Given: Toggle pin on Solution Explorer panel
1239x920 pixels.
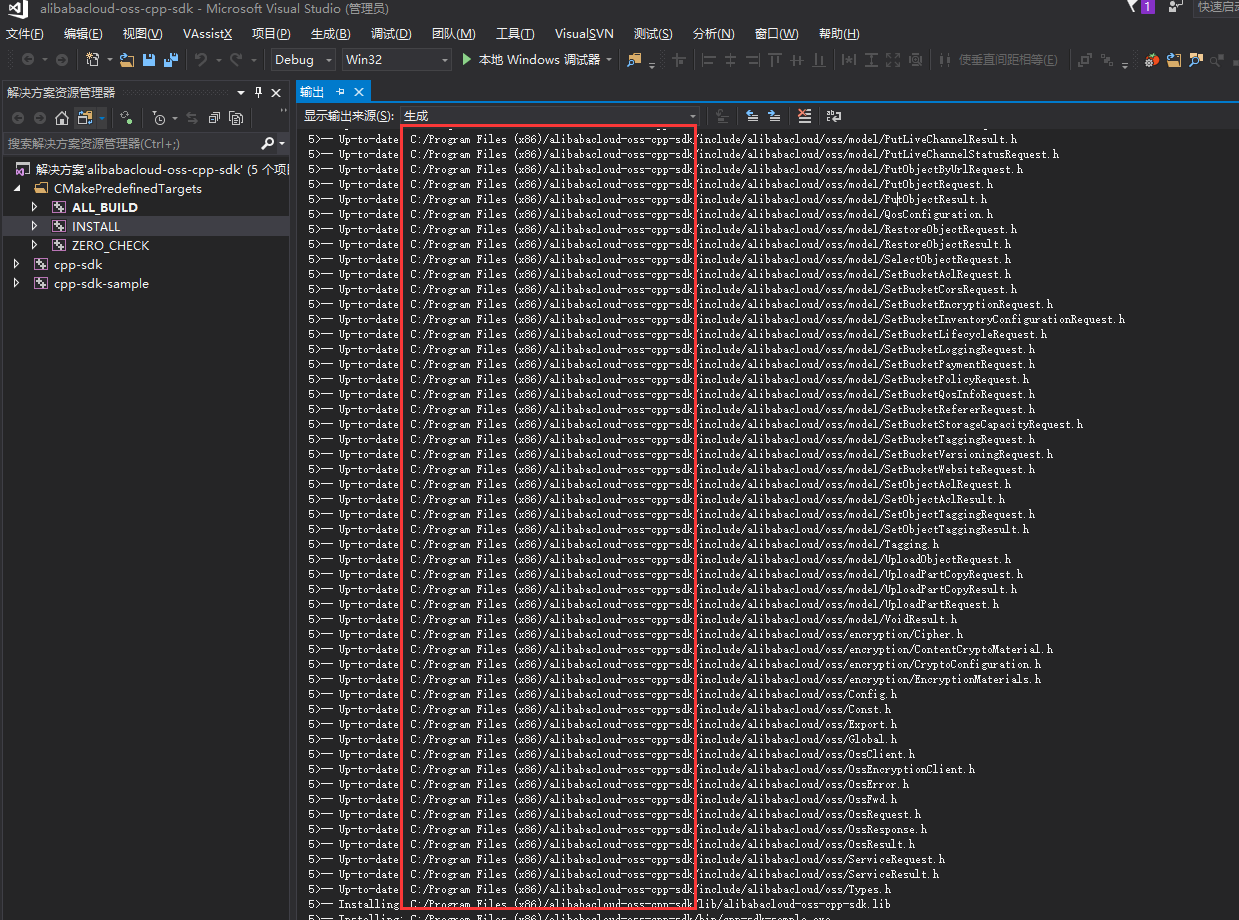Looking at the screenshot, I should click(258, 92).
